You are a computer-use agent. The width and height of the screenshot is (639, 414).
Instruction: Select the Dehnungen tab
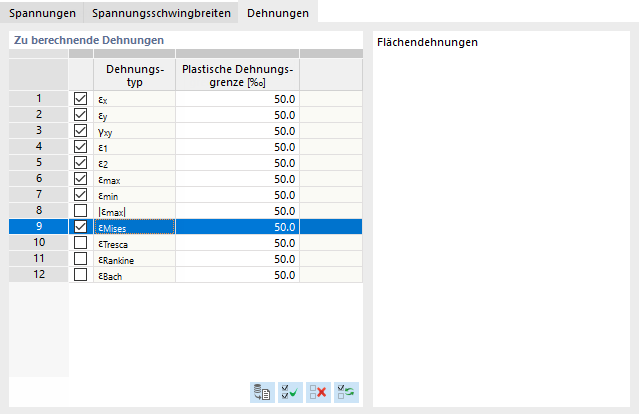click(x=278, y=13)
